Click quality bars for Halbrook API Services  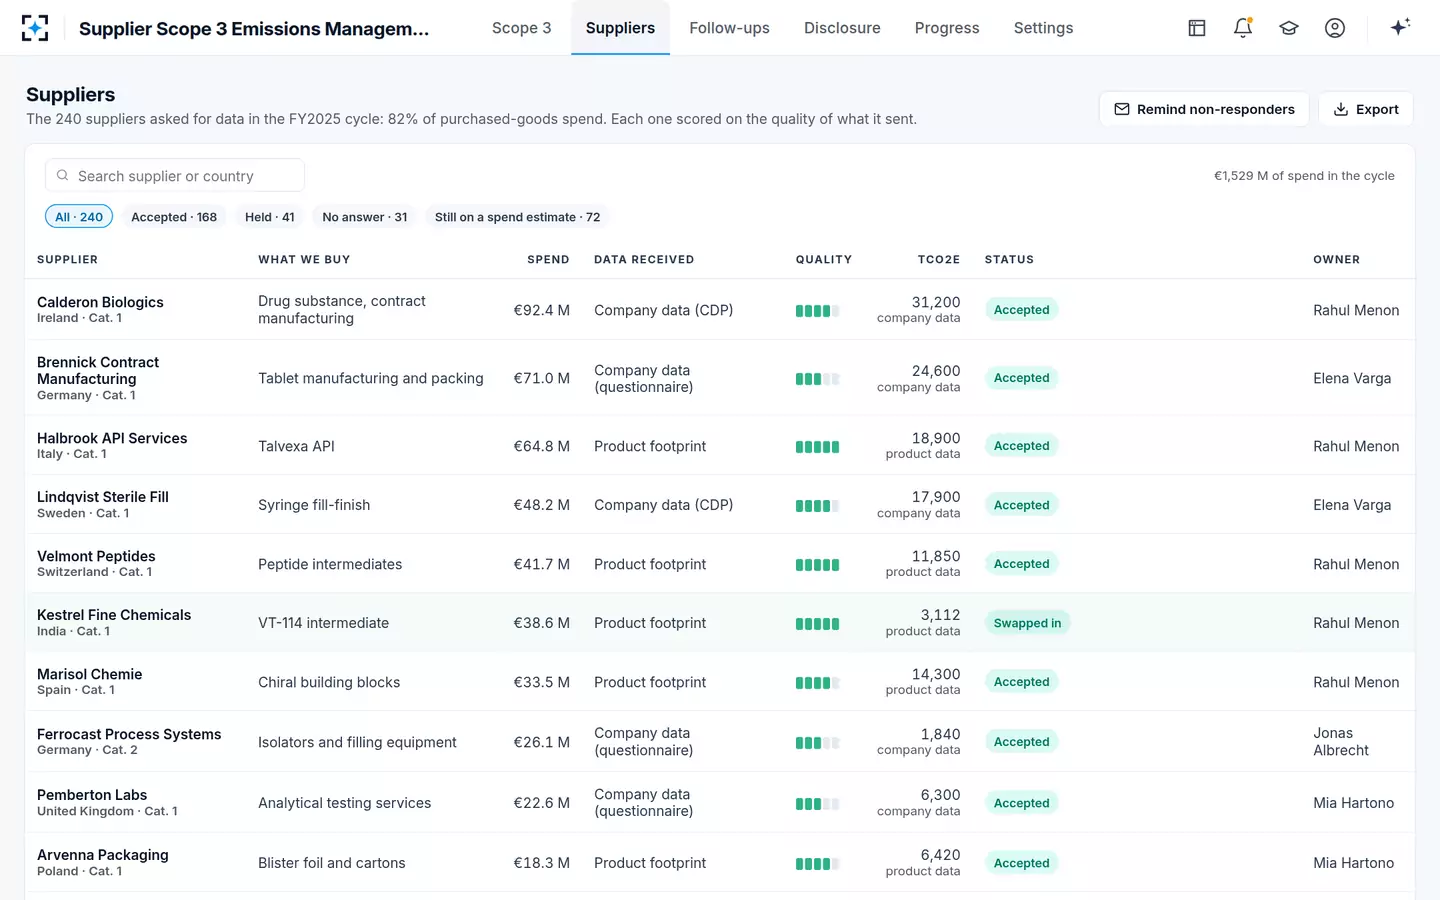[817, 447]
